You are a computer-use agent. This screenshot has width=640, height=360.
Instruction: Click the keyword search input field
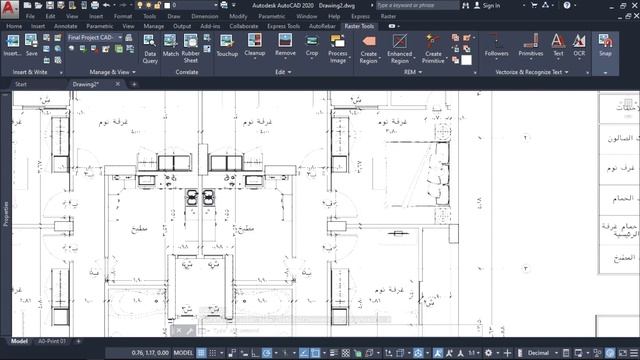point(417,5)
